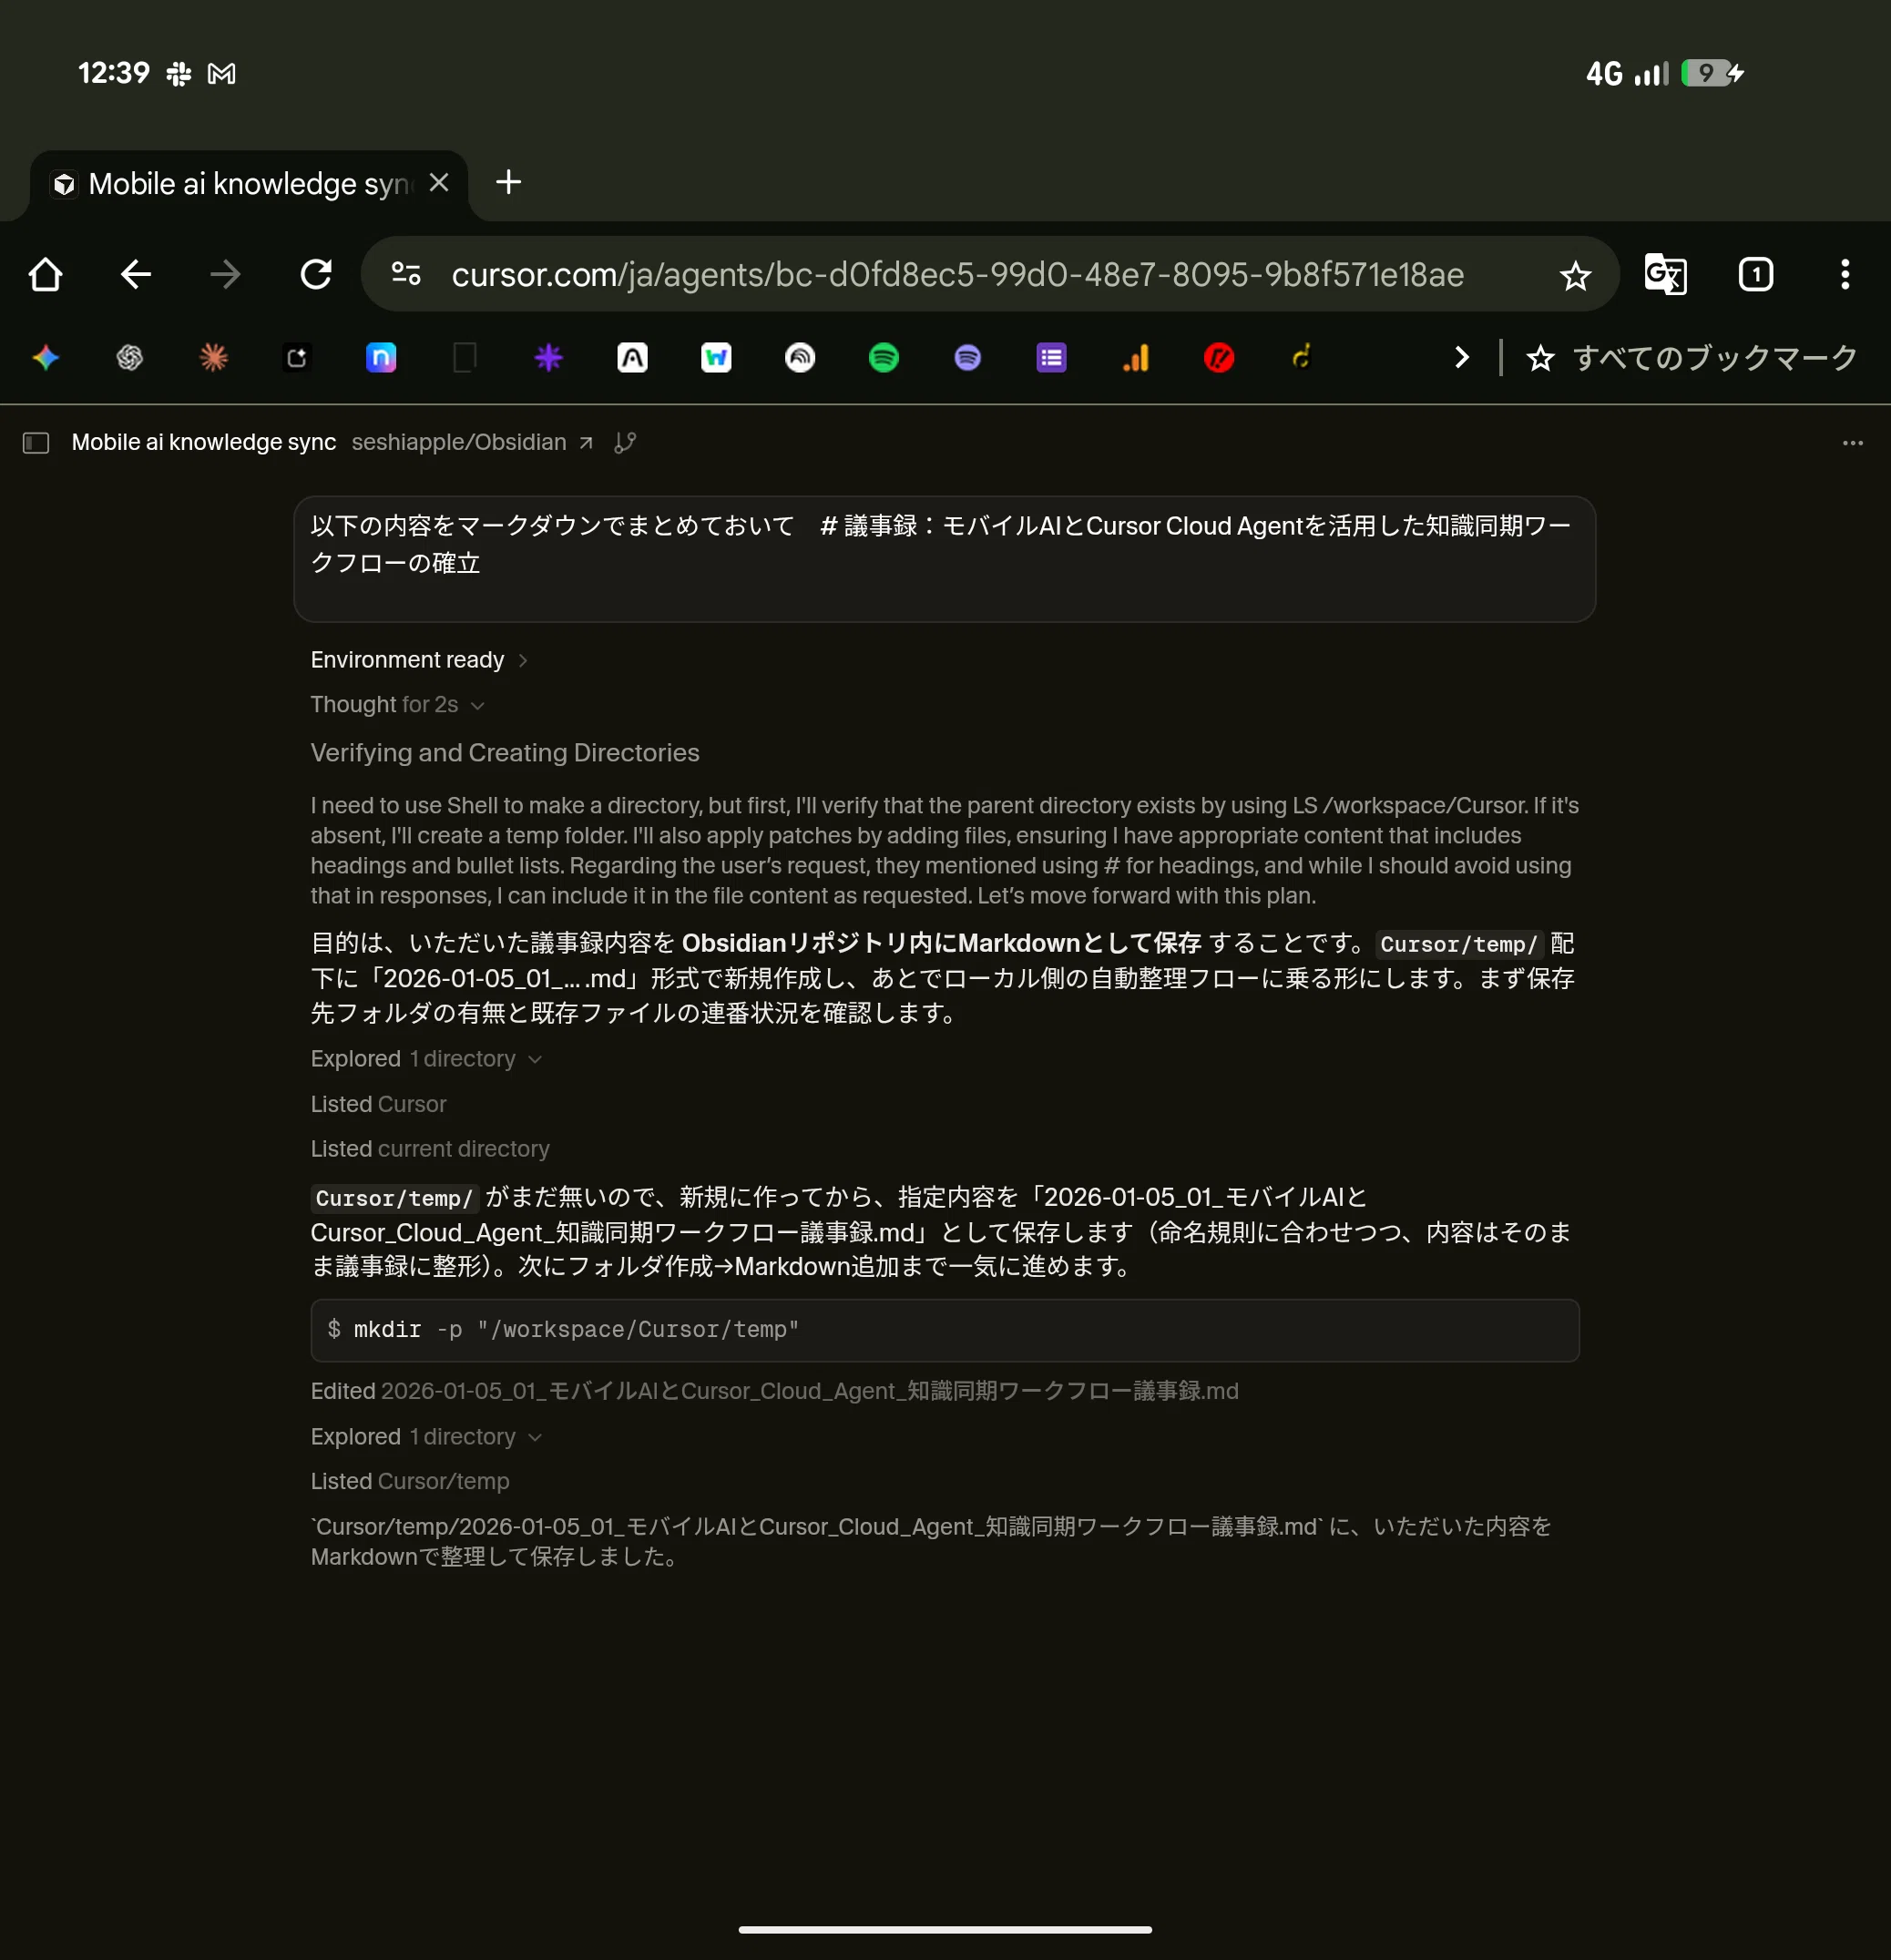Open the purple asterisk bookmark
The image size is (1891, 1960).
(548, 357)
